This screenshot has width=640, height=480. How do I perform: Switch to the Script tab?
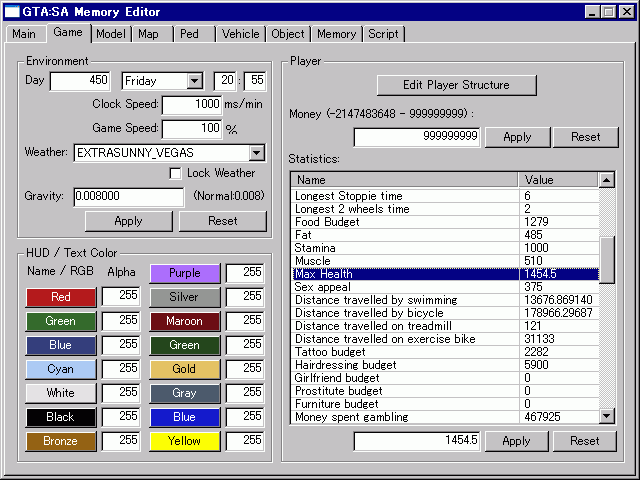[x=383, y=34]
